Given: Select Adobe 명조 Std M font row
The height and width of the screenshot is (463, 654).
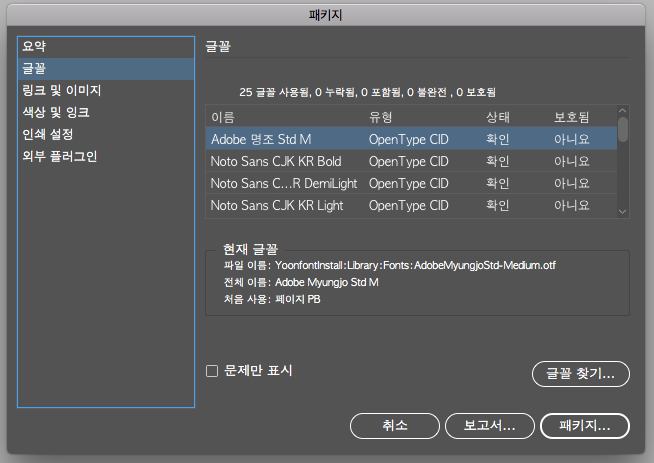Looking at the screenshot, I should [x=411, y=139].
